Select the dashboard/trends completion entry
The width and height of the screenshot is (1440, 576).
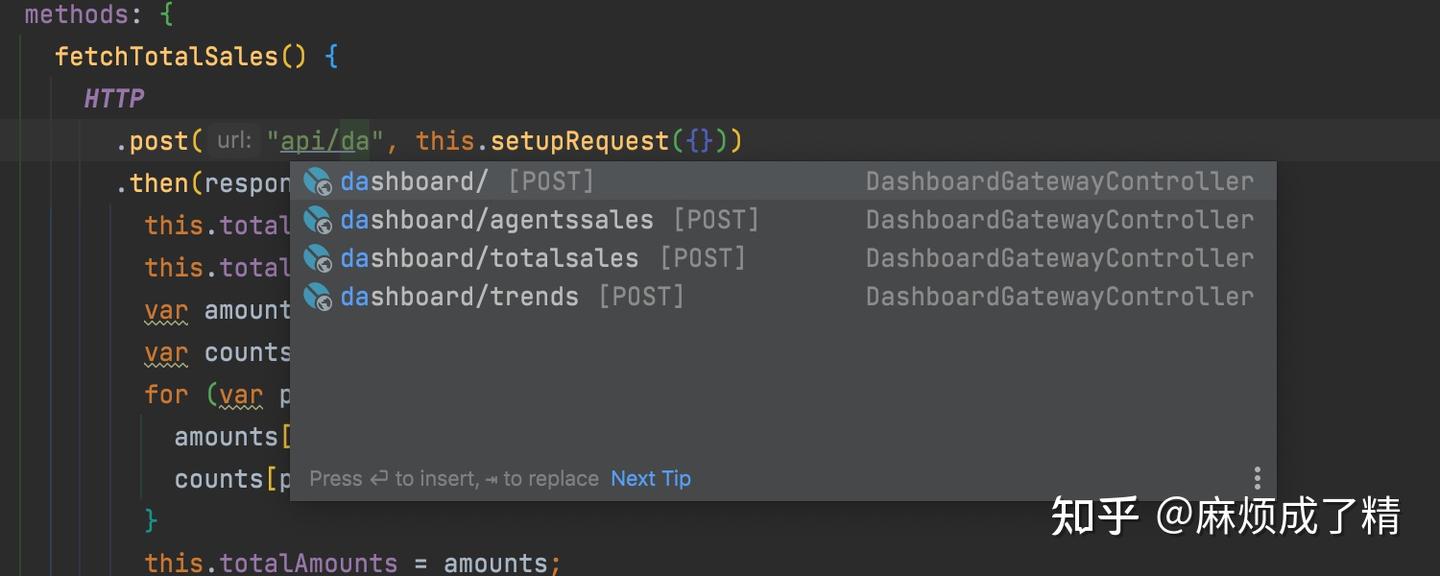(783, 297)
